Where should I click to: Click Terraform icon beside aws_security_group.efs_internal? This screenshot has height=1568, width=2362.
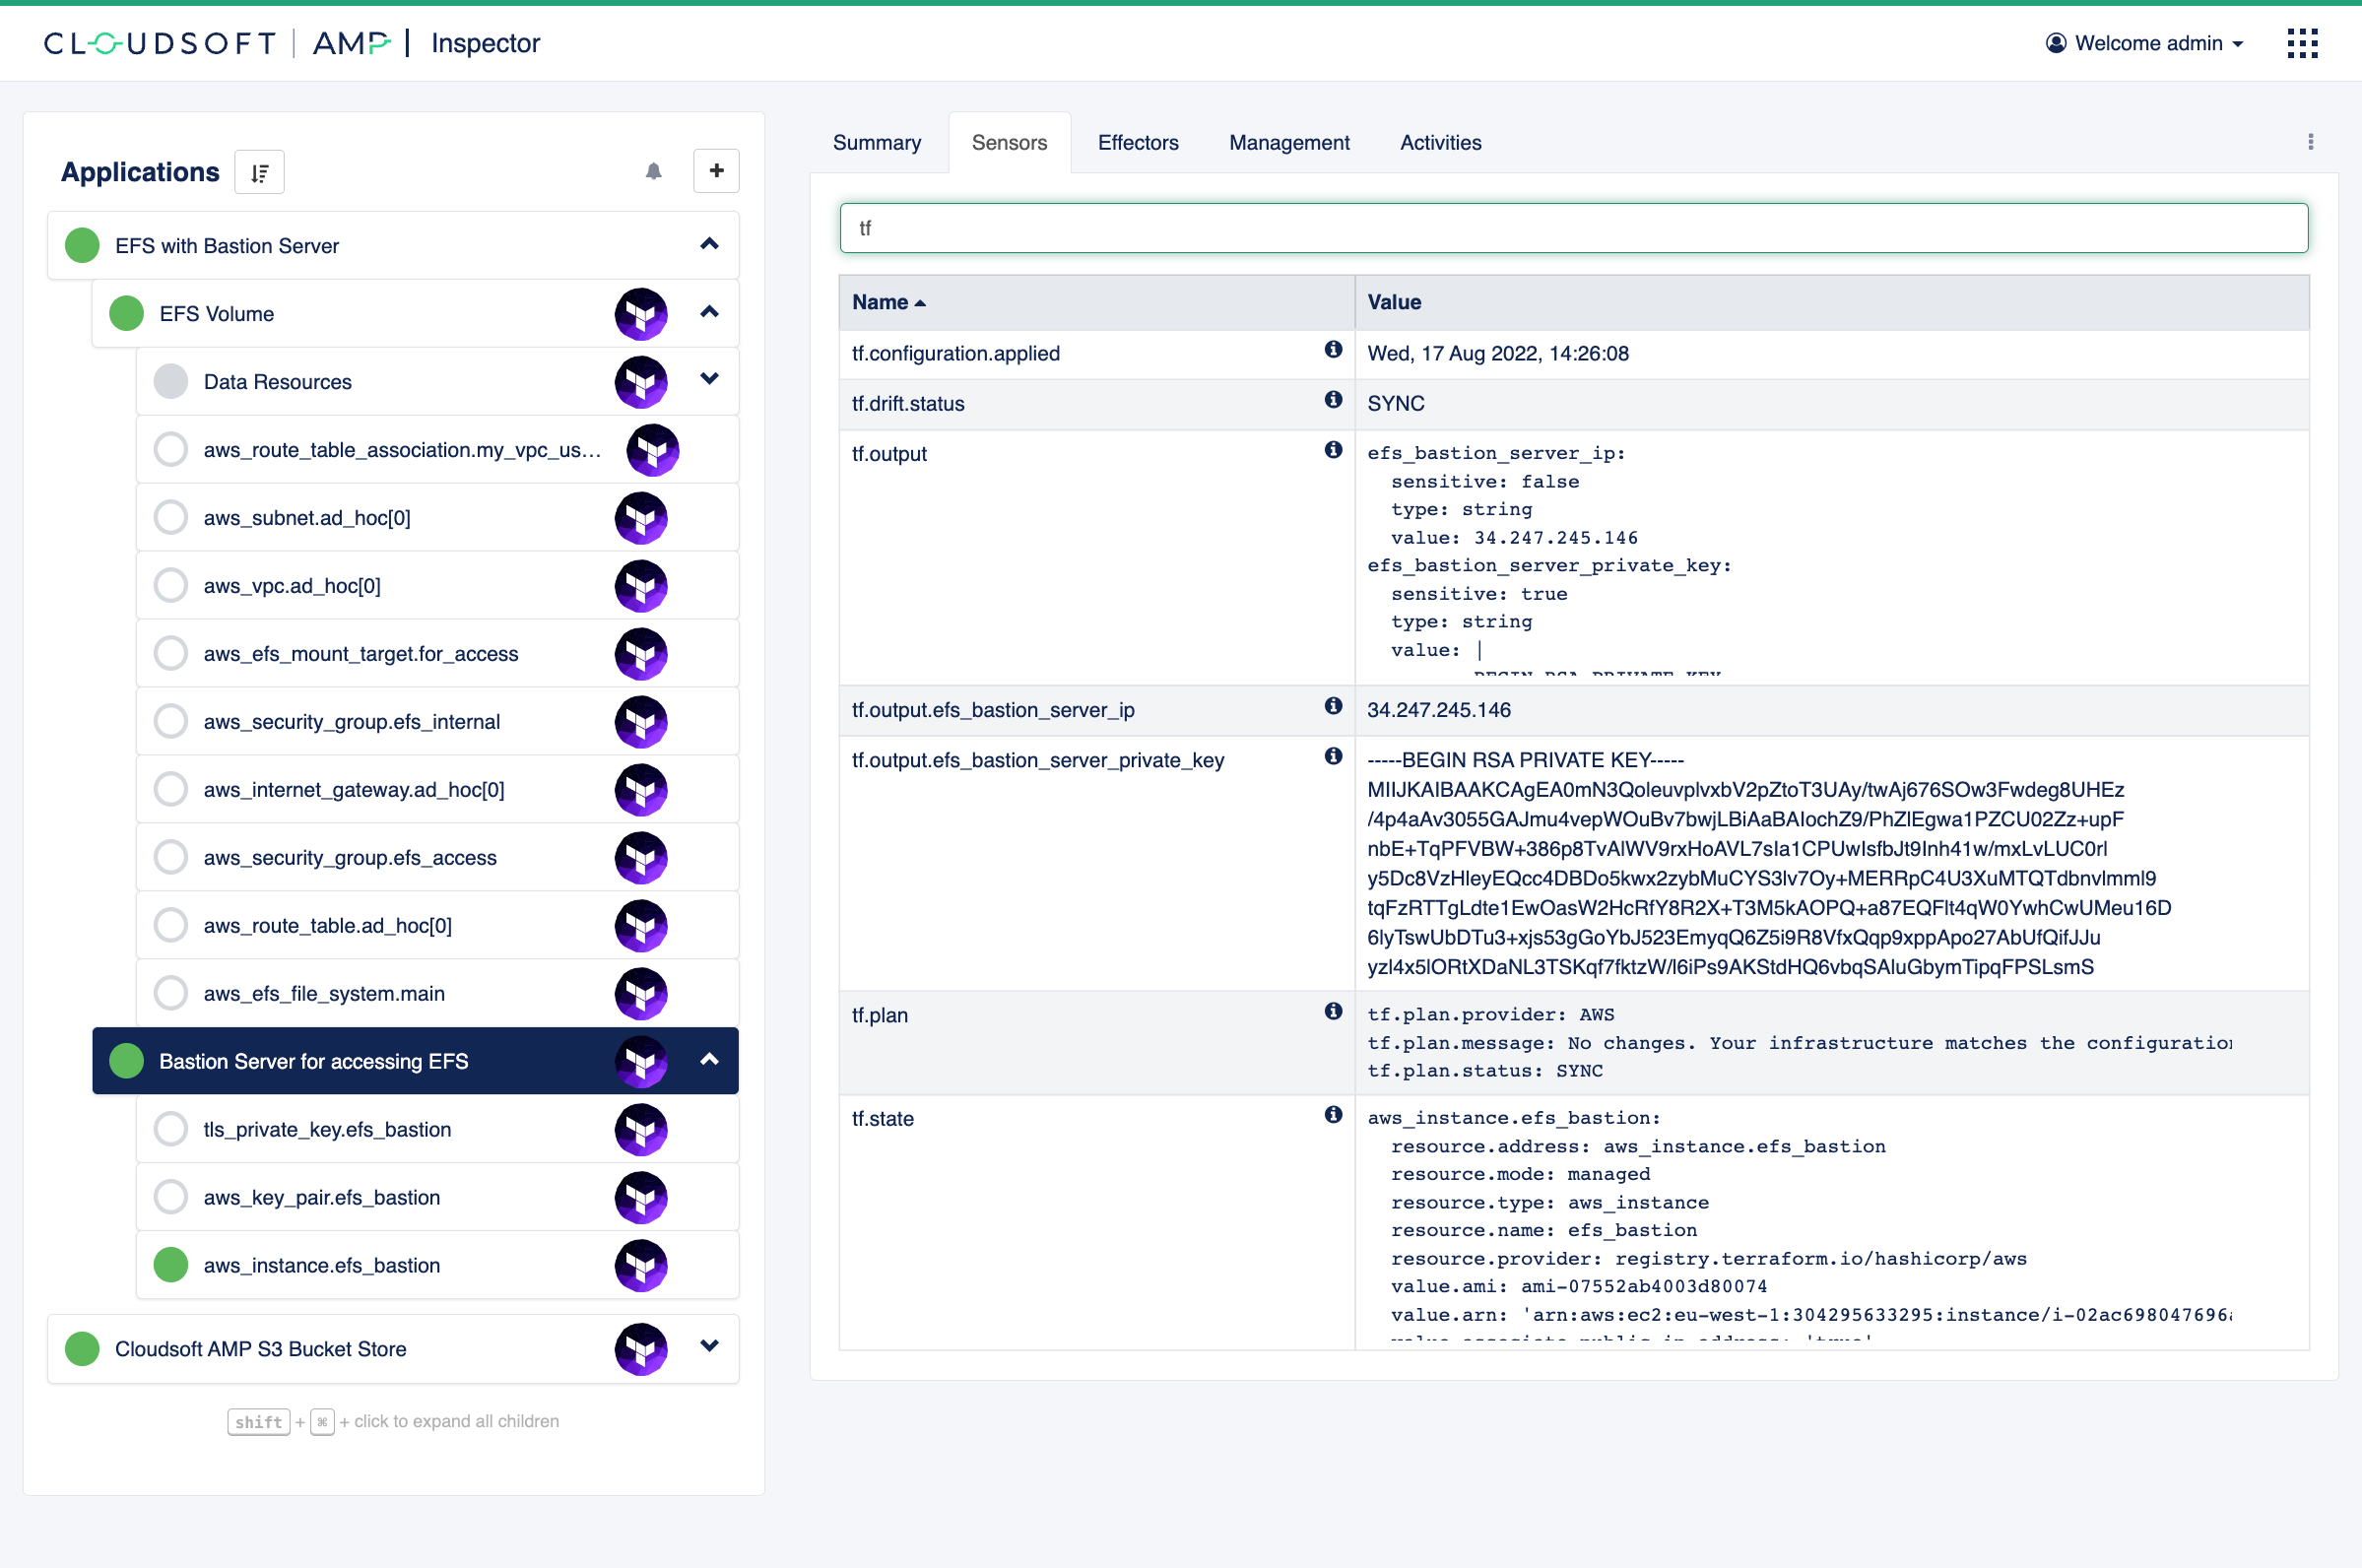click(x=641, y=722)
